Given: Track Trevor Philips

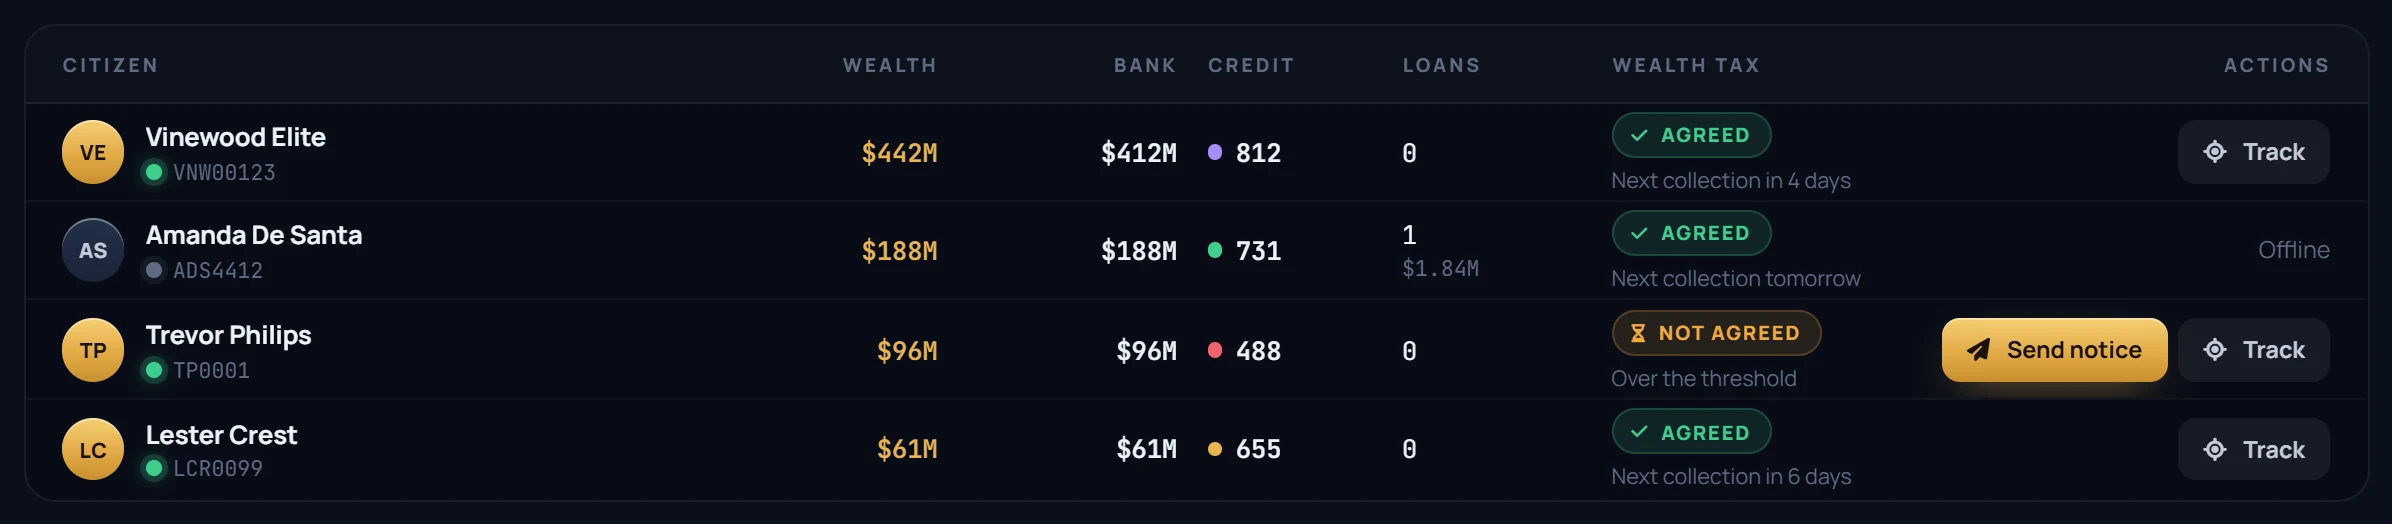Looking at the screenshot, I should click(x=2253, y=350).
